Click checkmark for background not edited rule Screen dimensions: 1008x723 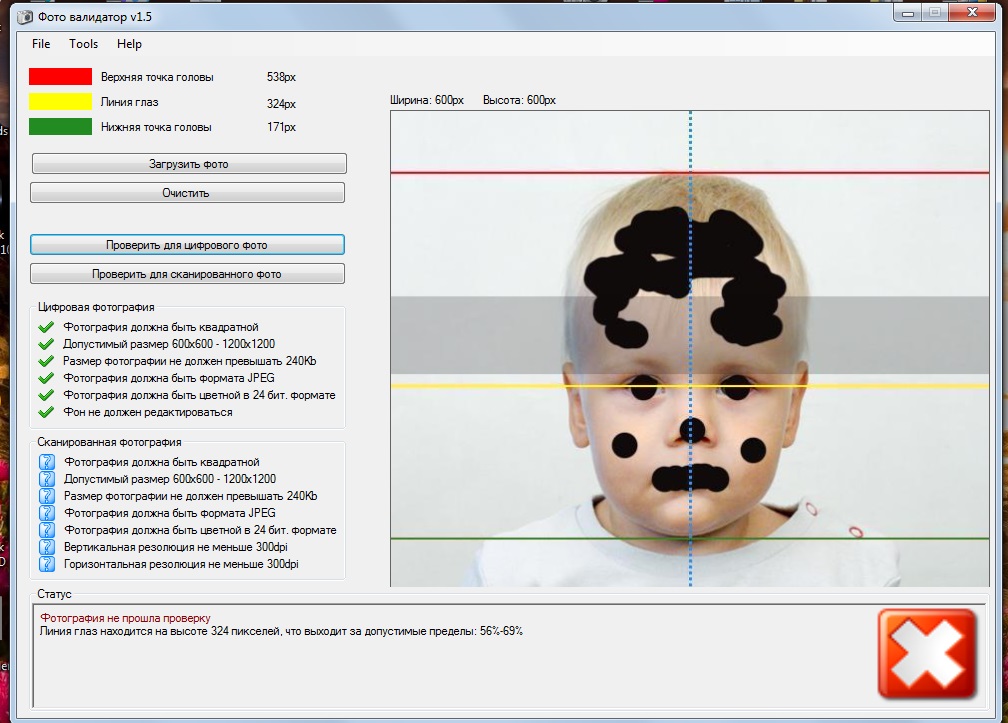46,412
